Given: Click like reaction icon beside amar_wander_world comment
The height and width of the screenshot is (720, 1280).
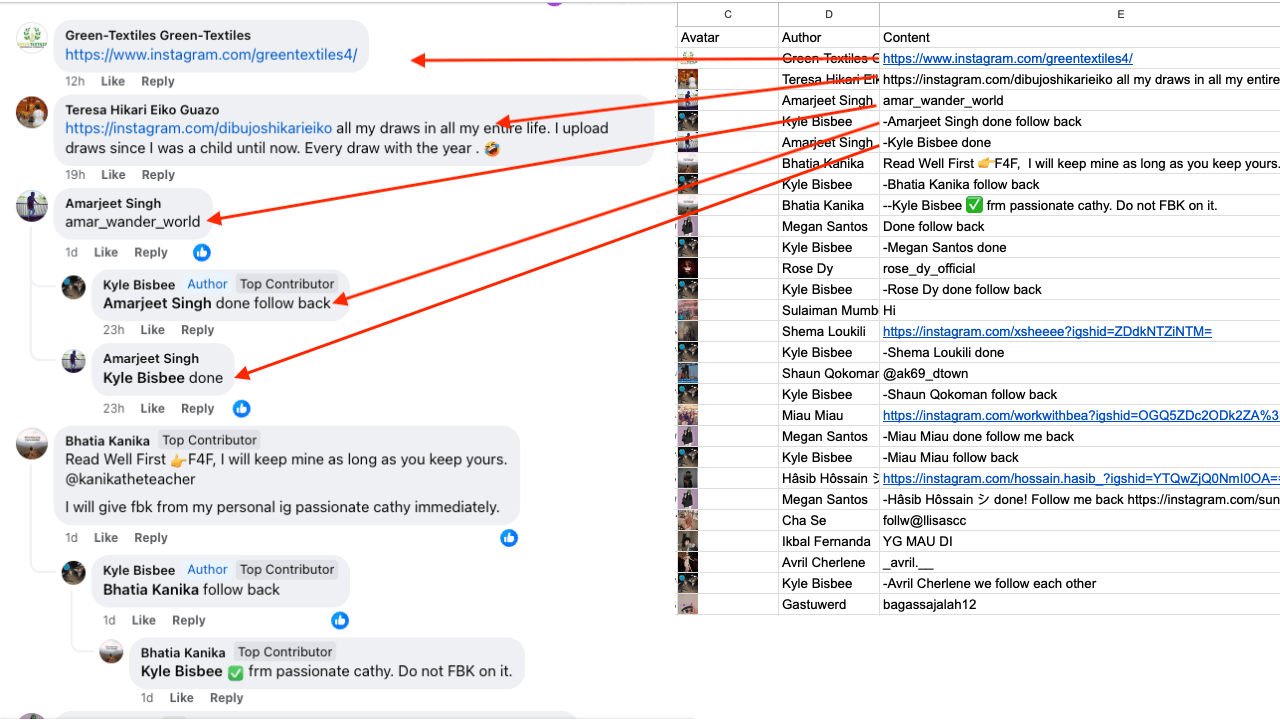Looking at the screenshot, I should (x=202, y=252).
